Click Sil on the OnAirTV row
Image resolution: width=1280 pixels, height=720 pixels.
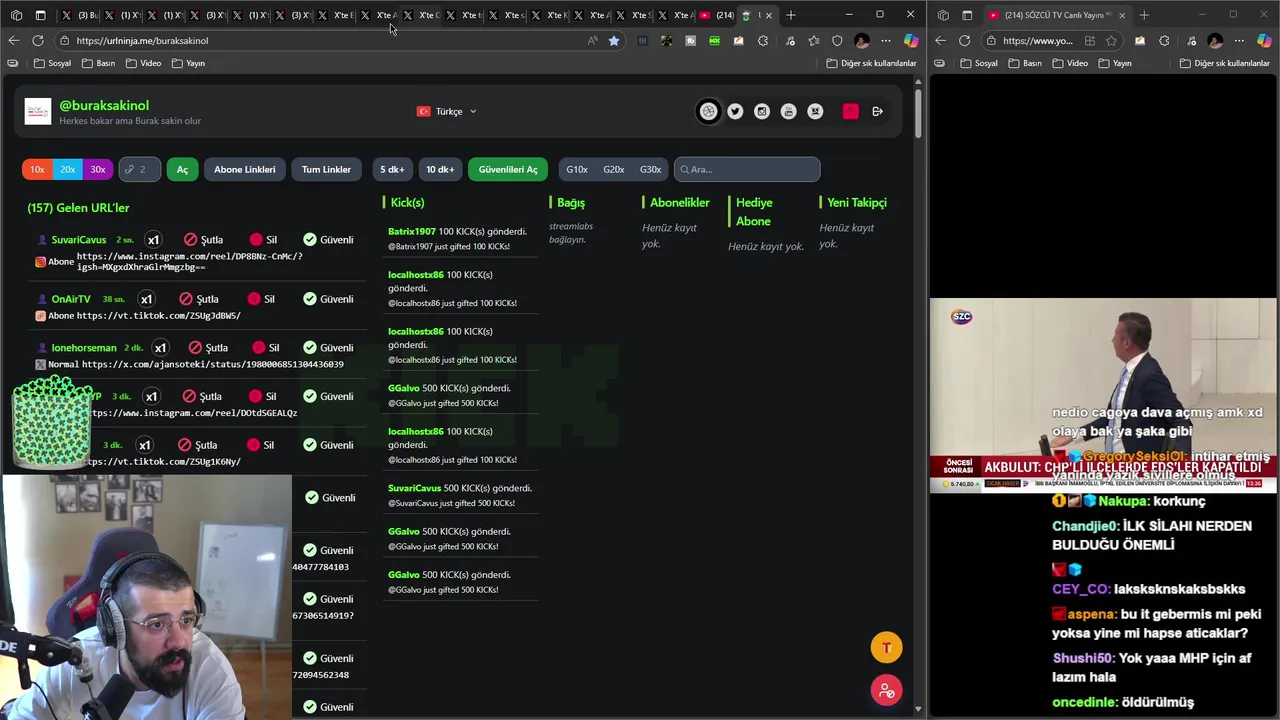(262, 299)
